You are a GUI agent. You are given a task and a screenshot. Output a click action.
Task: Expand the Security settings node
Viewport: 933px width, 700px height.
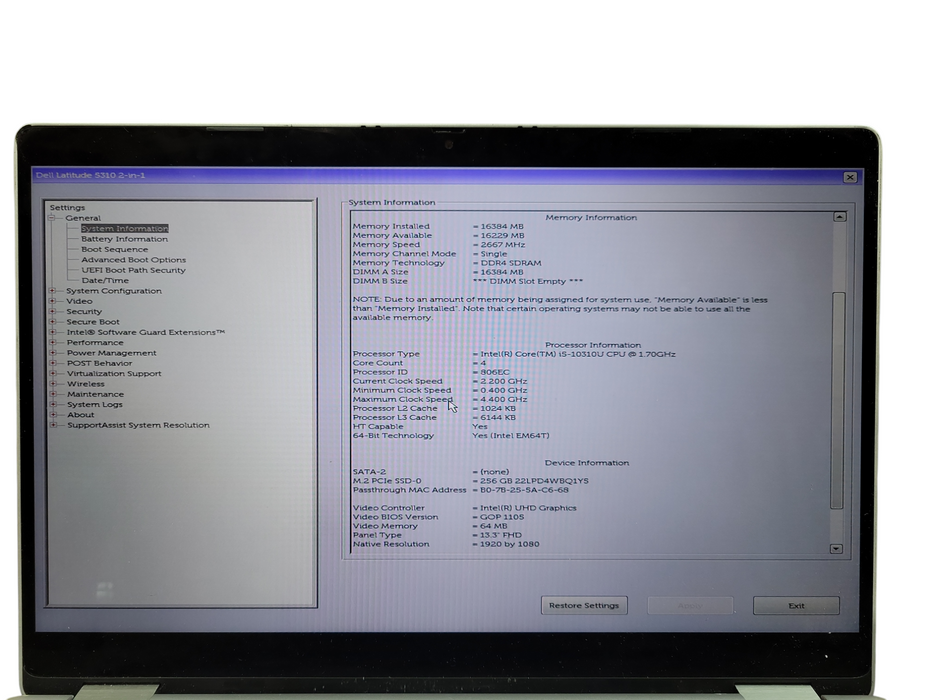52,311
